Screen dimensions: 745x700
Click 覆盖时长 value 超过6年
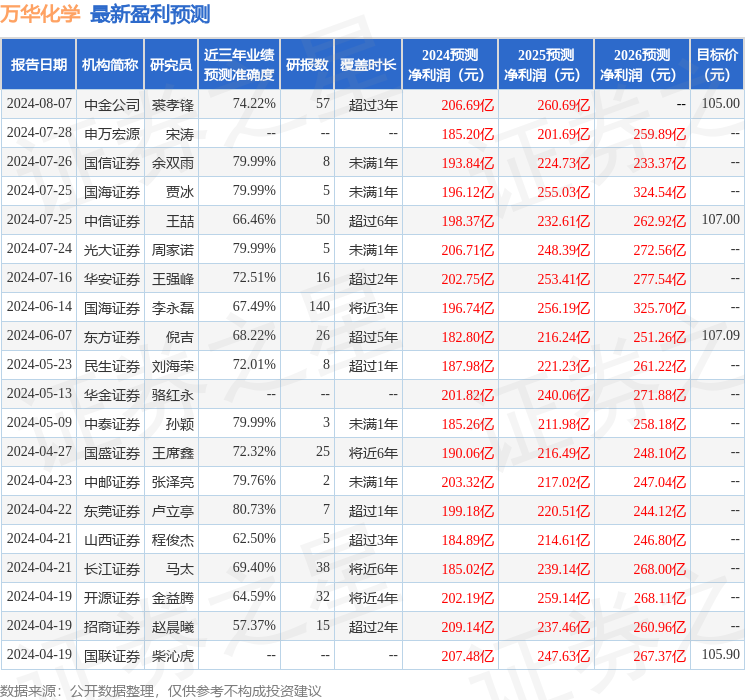pyautogui.click(x=373, y=221)
